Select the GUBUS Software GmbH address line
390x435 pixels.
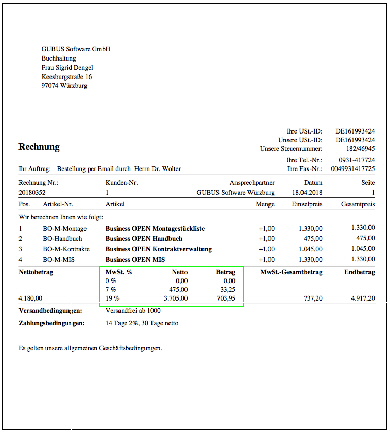point(76,49)
